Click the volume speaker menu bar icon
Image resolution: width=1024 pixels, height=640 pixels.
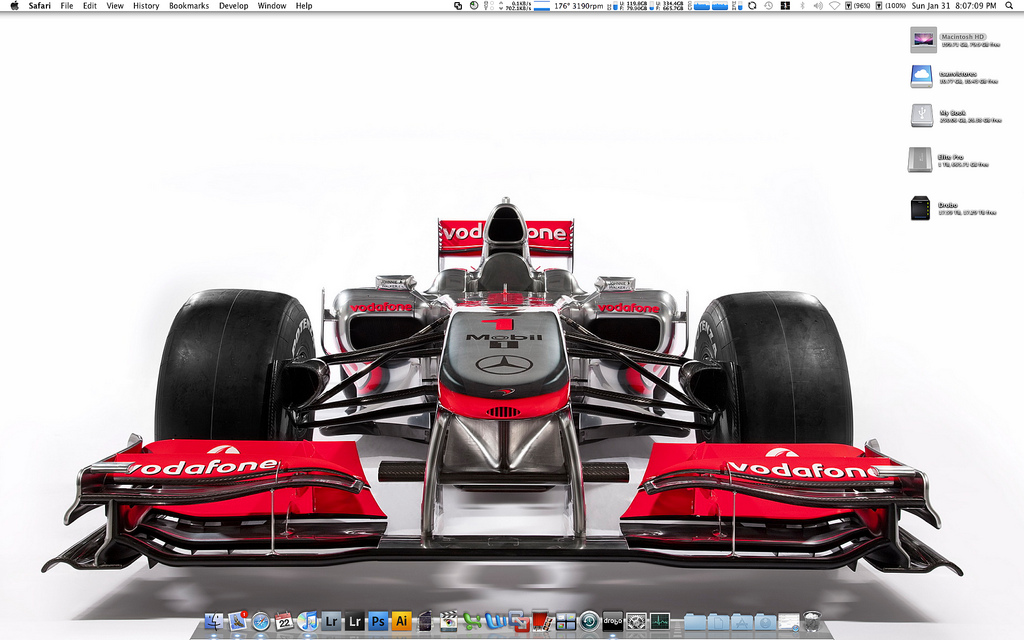818,6
